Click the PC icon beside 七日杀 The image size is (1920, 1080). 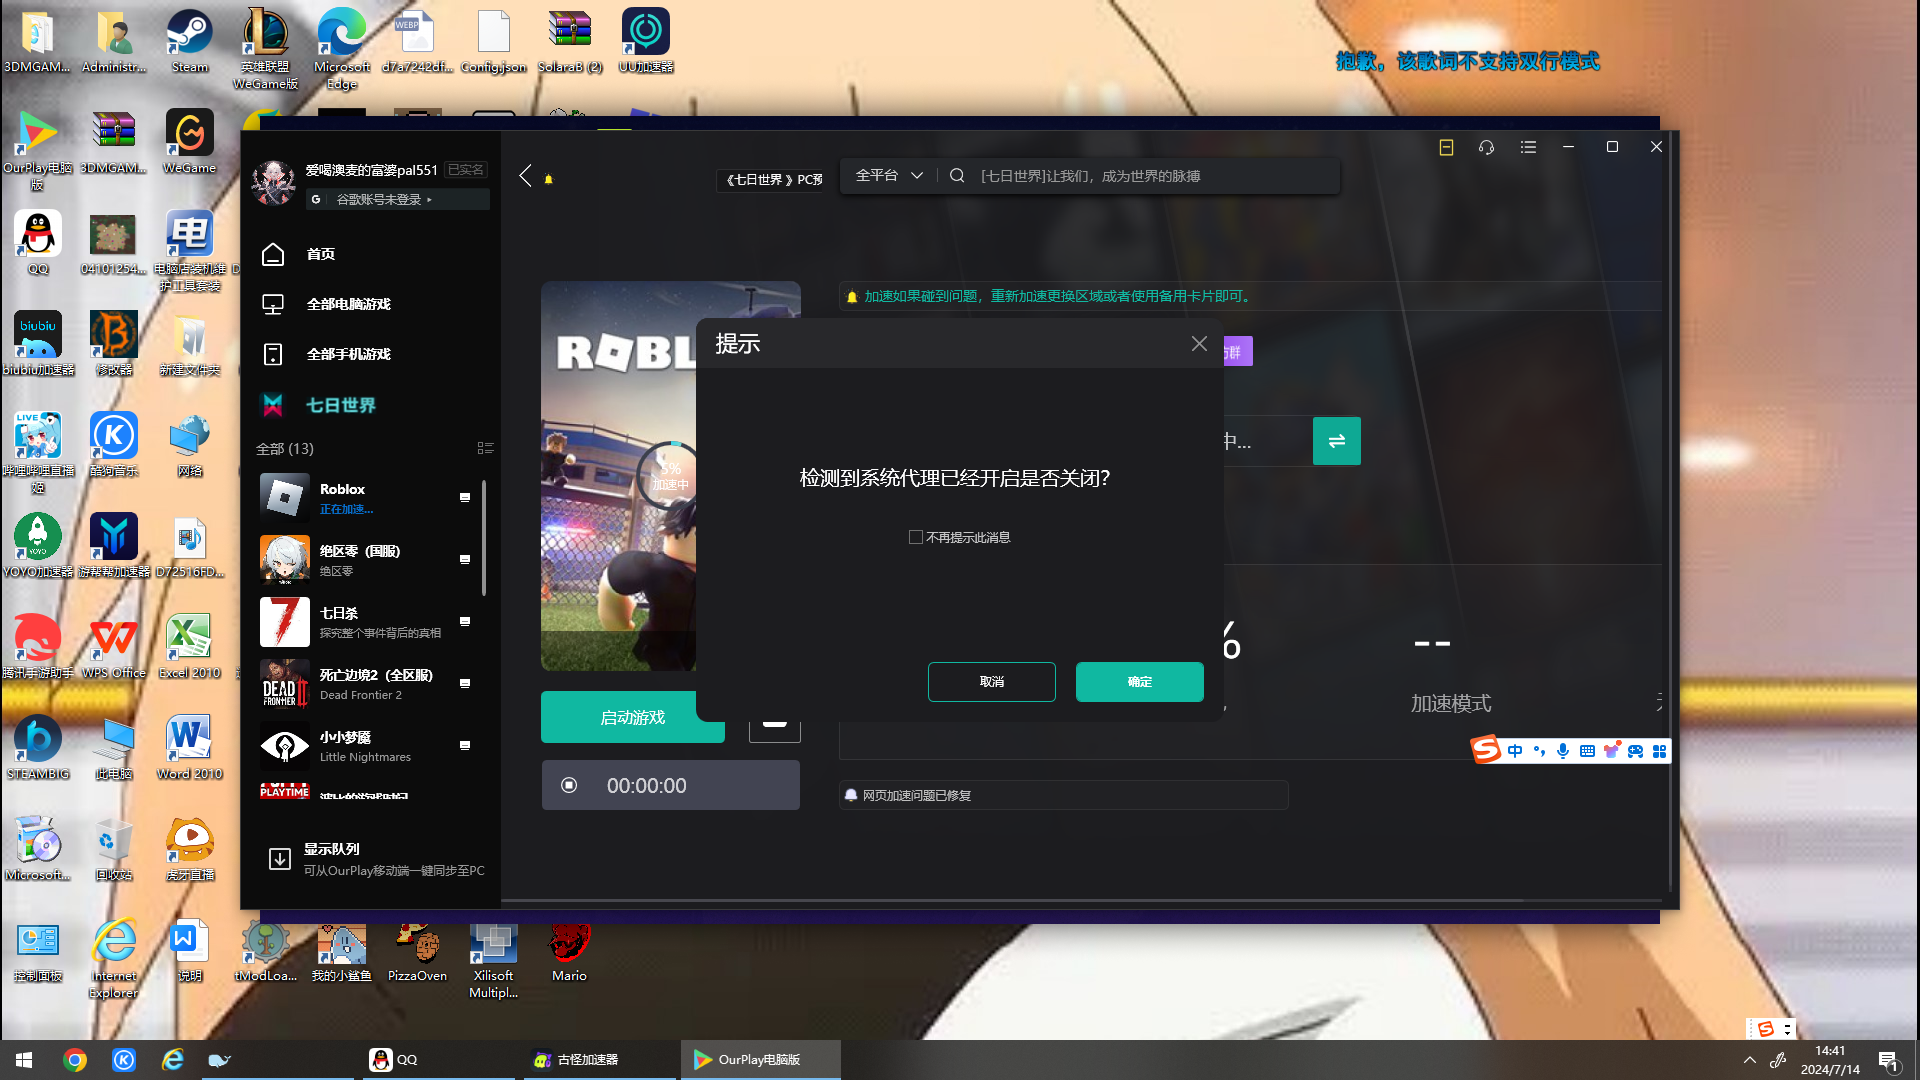point(465,621)
